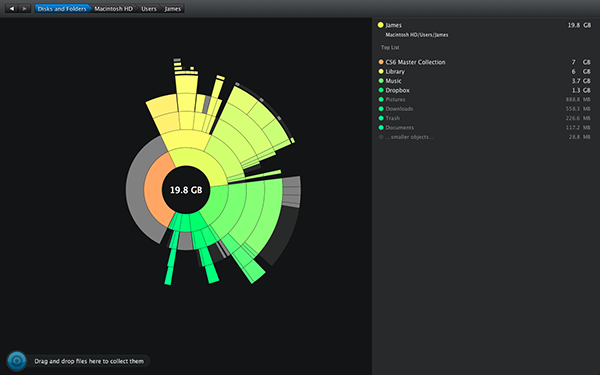Select Downloads in the top list
Viewport: 600px width, 375px height.
pos(399,109)
